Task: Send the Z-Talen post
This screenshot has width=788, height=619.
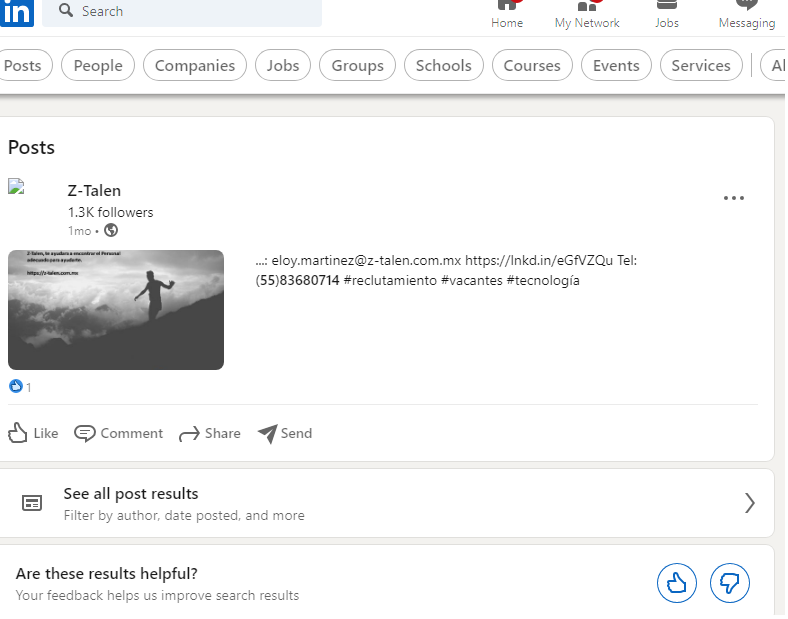Action: (285, 433)
